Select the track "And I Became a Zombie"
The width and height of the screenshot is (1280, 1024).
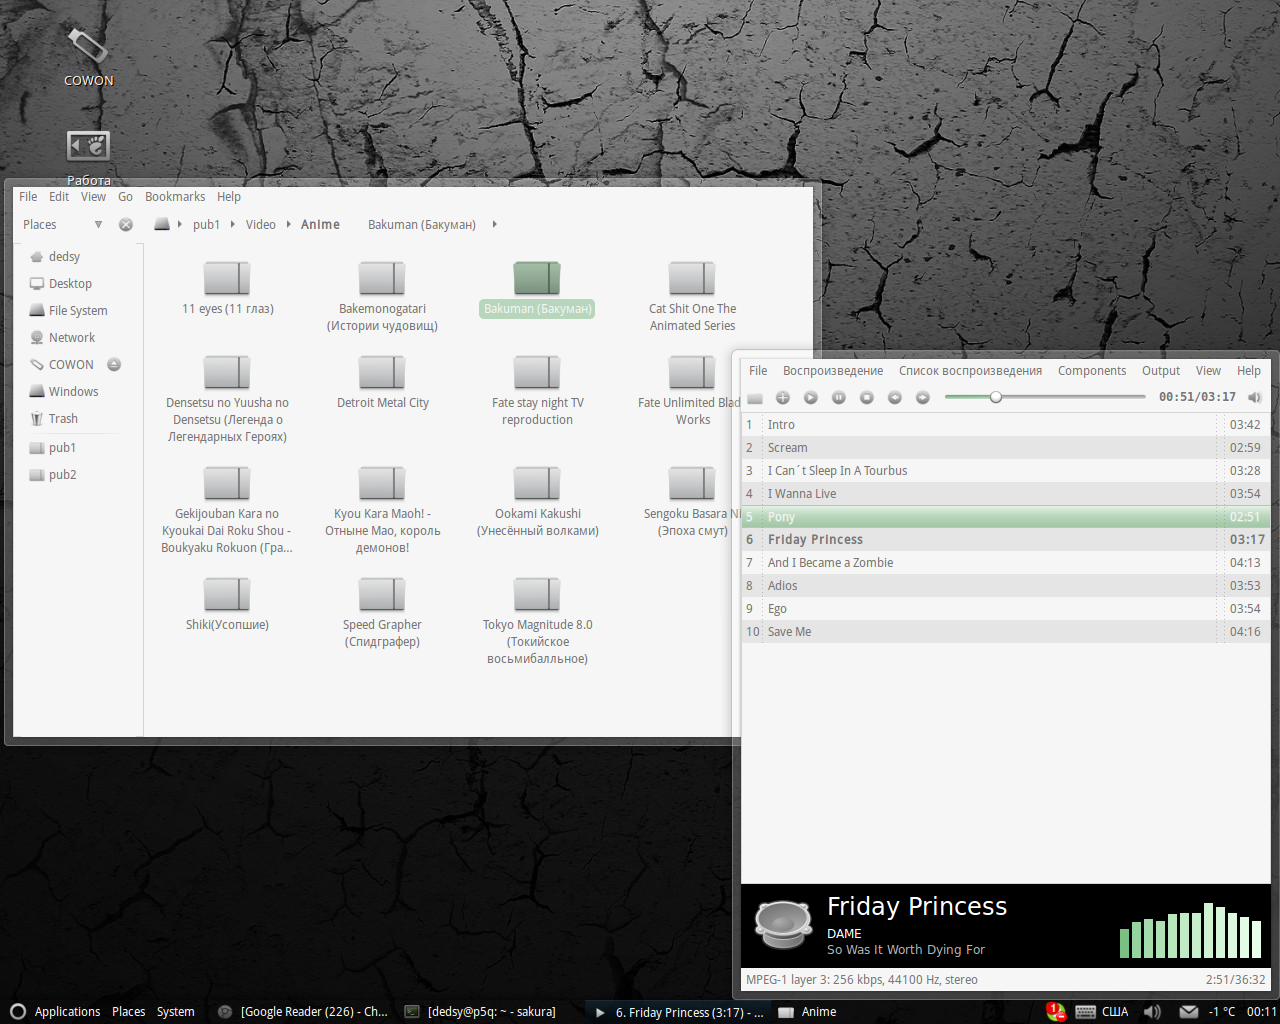pyautogui.click(x=830, y=563)
